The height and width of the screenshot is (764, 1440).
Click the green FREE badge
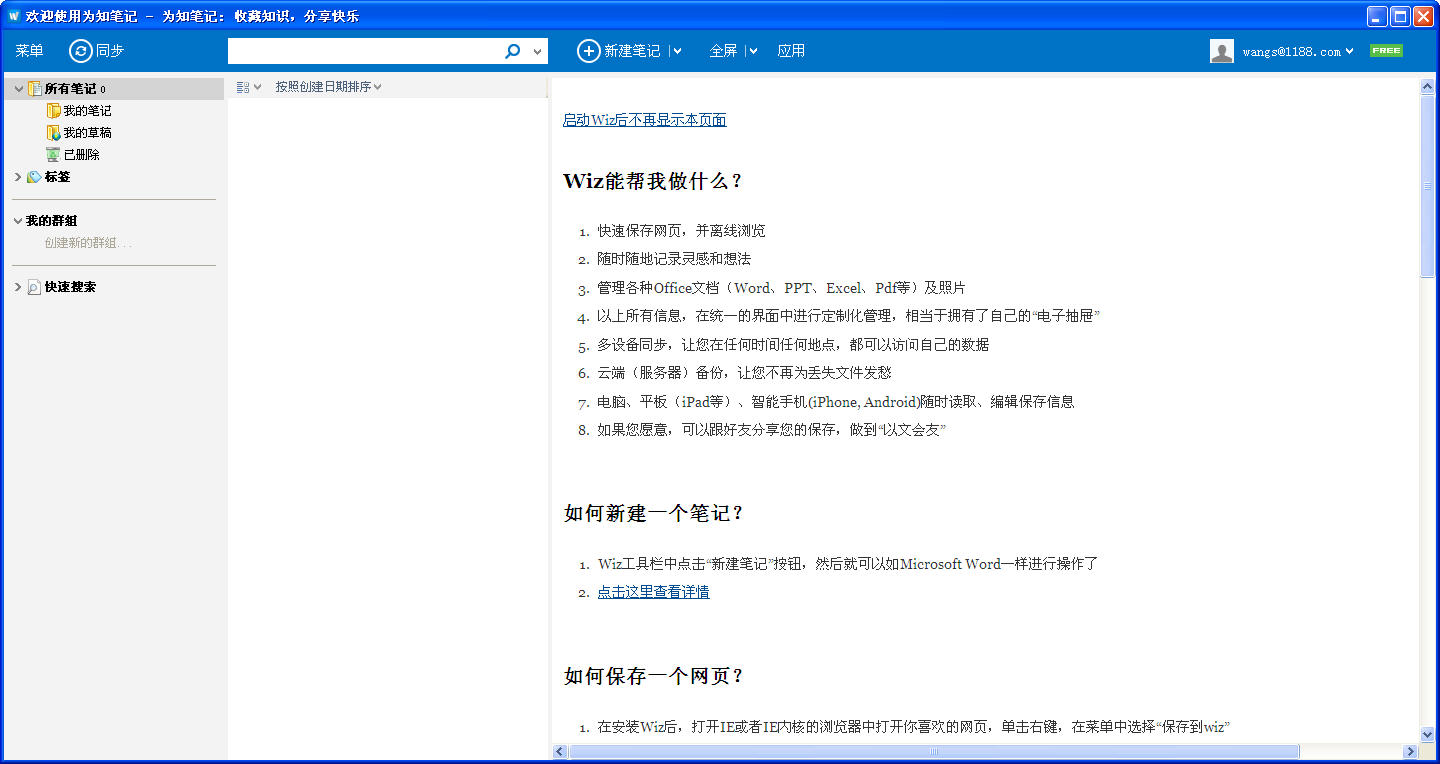1386,51
